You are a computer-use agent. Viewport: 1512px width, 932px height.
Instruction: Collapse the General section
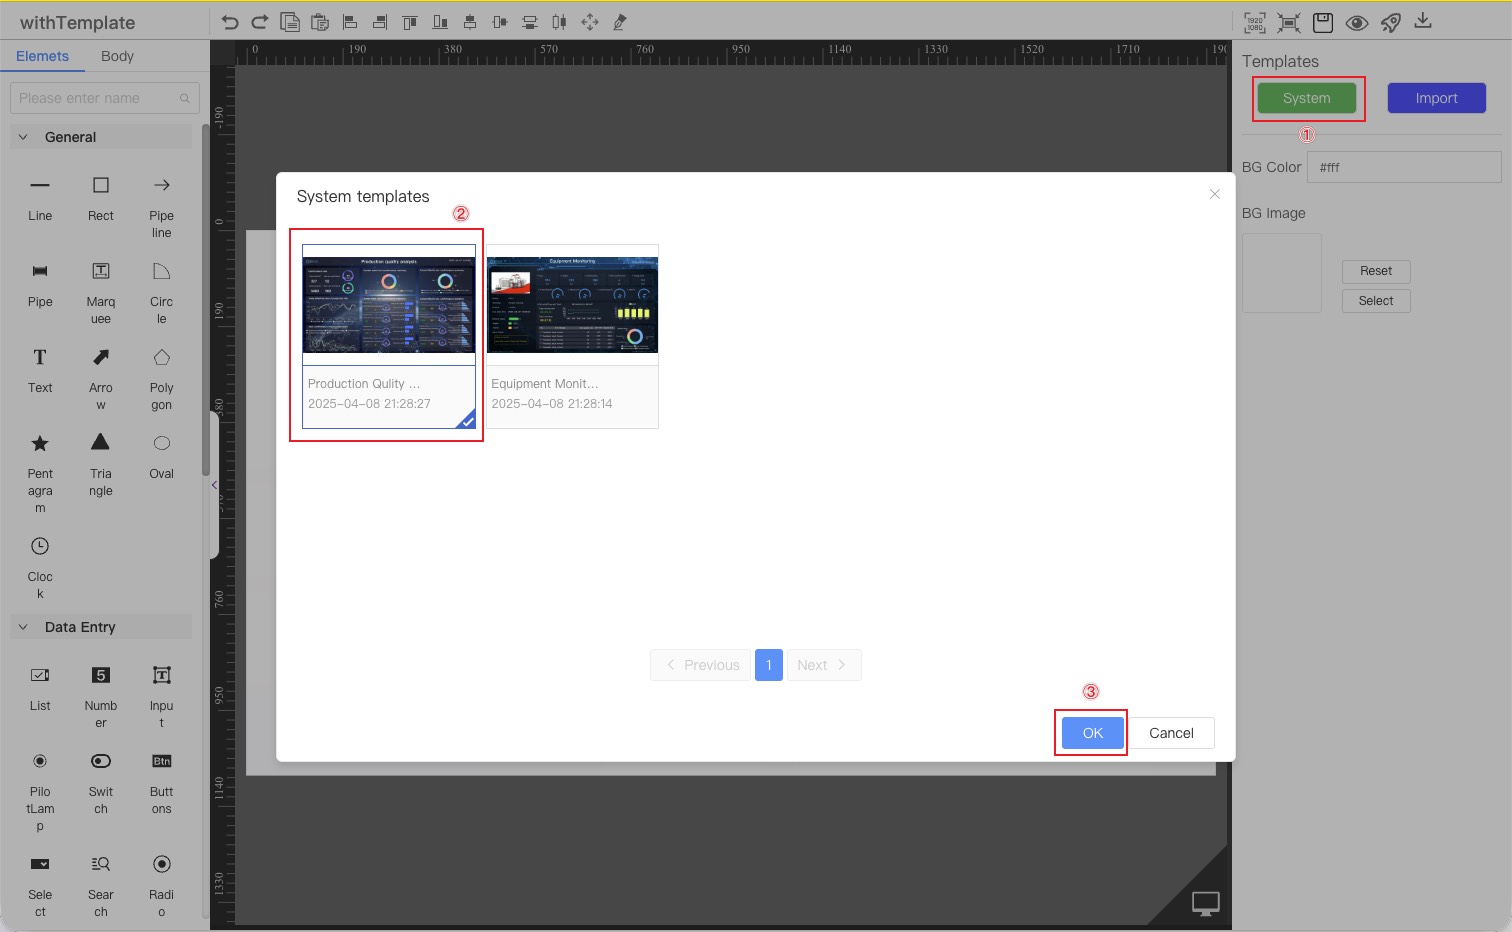coord(23,137)
